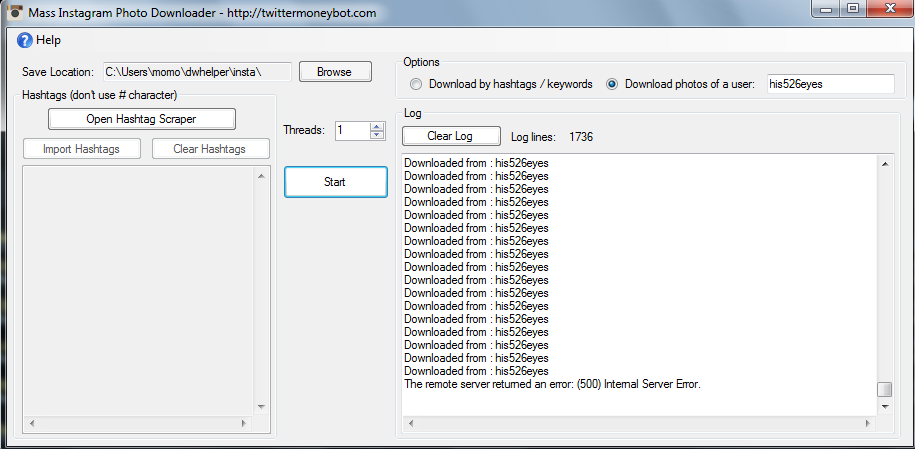This screenshot has width=915, height=449.
Task: Click the Threads label
Action: point(304,130)
